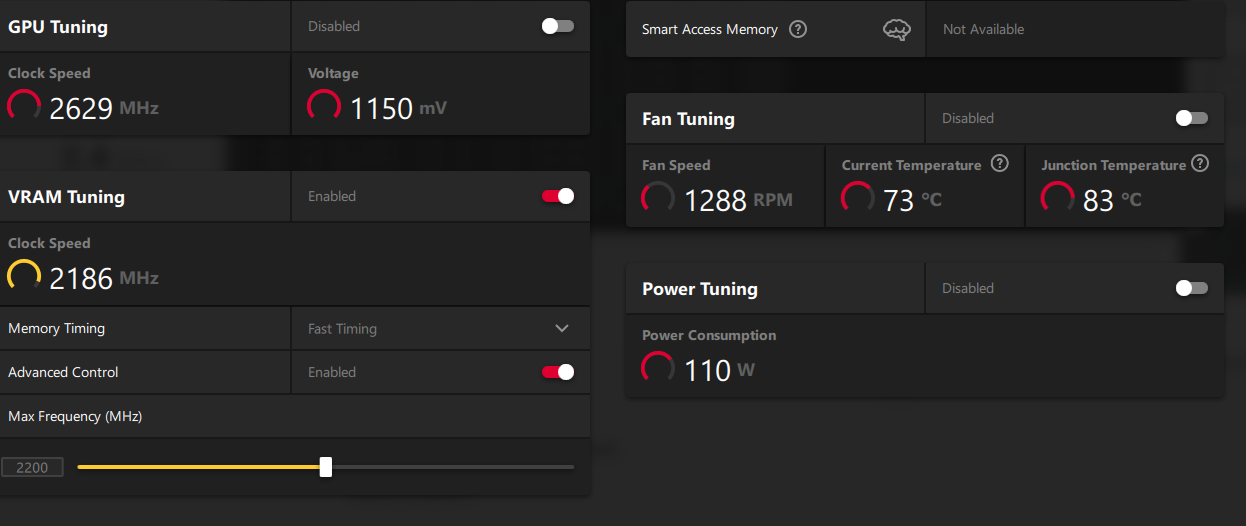Click the yellow VRAM Clock Speed gauge
Image resolution: width=1246 pixels, height=526 pixels.
[x=24, y=277]
